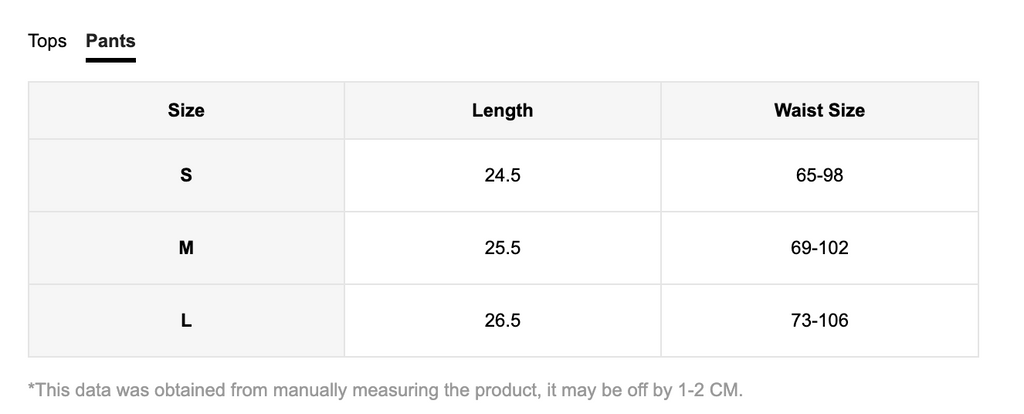1024x414 pixels.
Task: Click the 73-106 waist size cell
Action: point(820,321)
